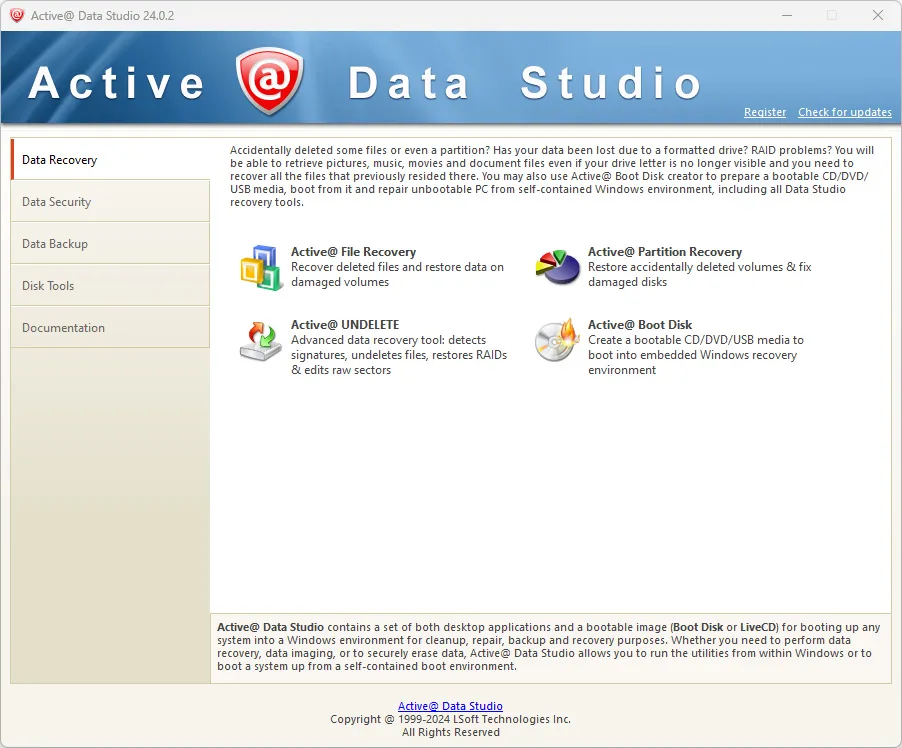Click the Active@ UNDELETE icon
The width and height of the screenshot is (902, 748).
pos(261,341)
